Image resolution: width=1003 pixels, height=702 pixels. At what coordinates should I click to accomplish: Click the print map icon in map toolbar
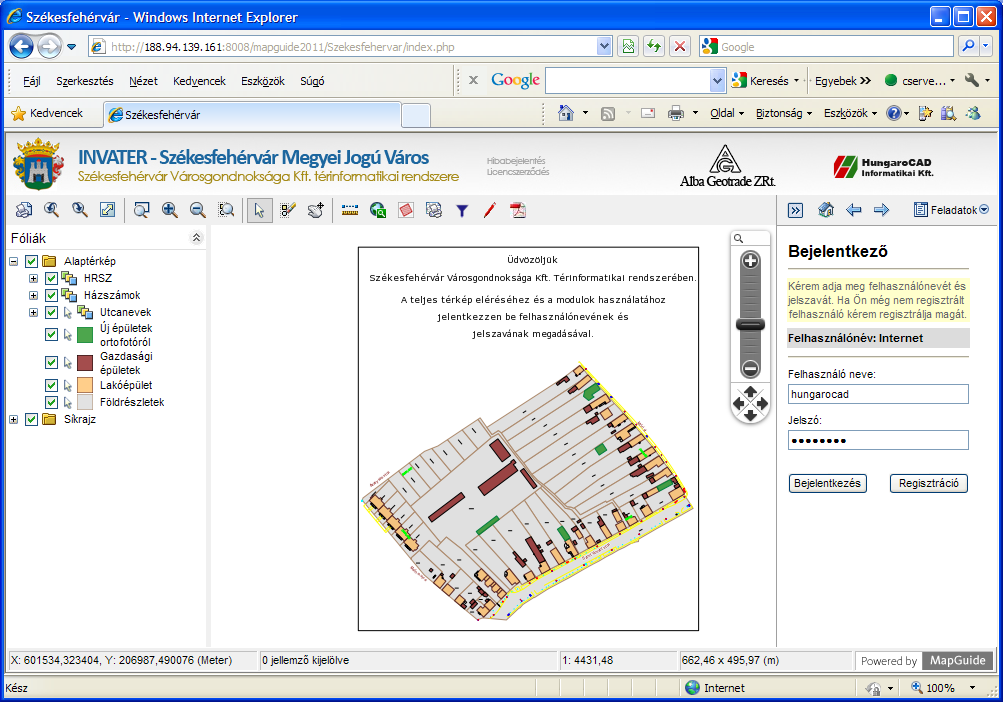click(x=24, y=210)
